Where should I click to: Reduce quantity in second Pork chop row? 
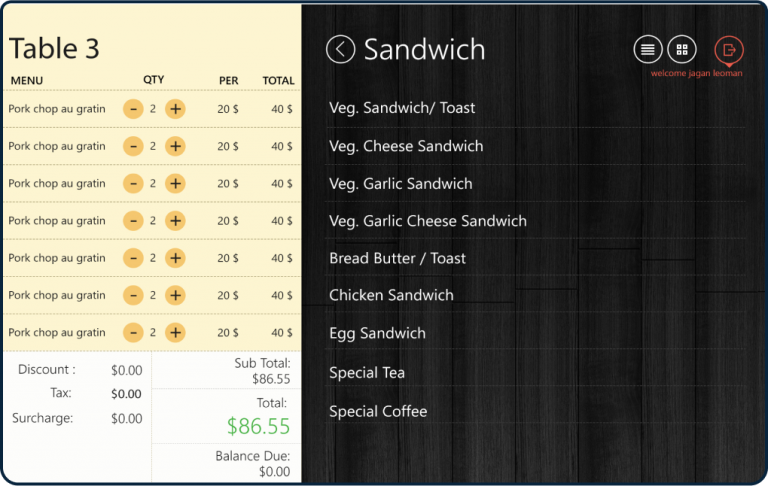coord(133,146)
